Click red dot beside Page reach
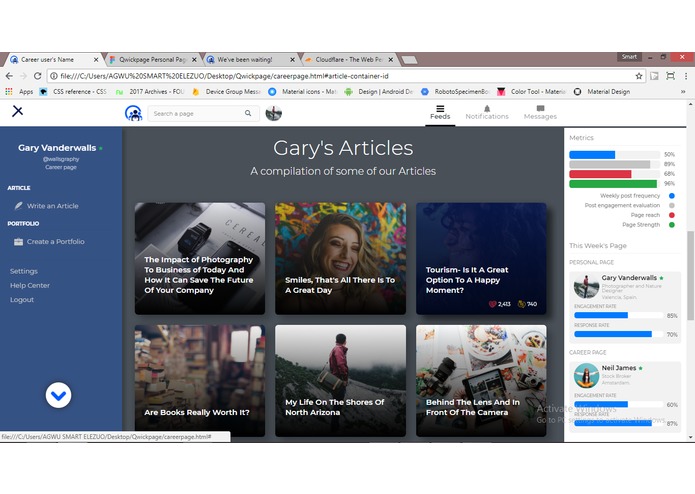This screenshot has width=695, height=494. [x=672, y=215]
